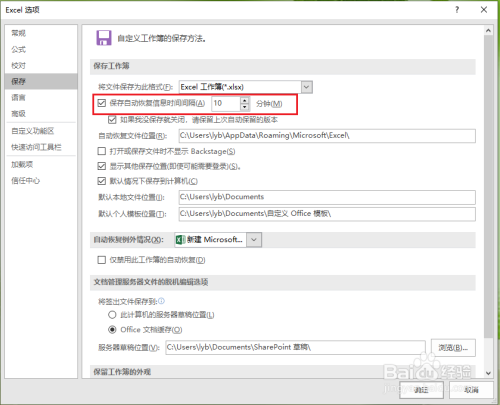Click the info icon beside 将签出文件保存到
Image resolution: width=500 pixels, height=405 pixels.
[161, 301]
